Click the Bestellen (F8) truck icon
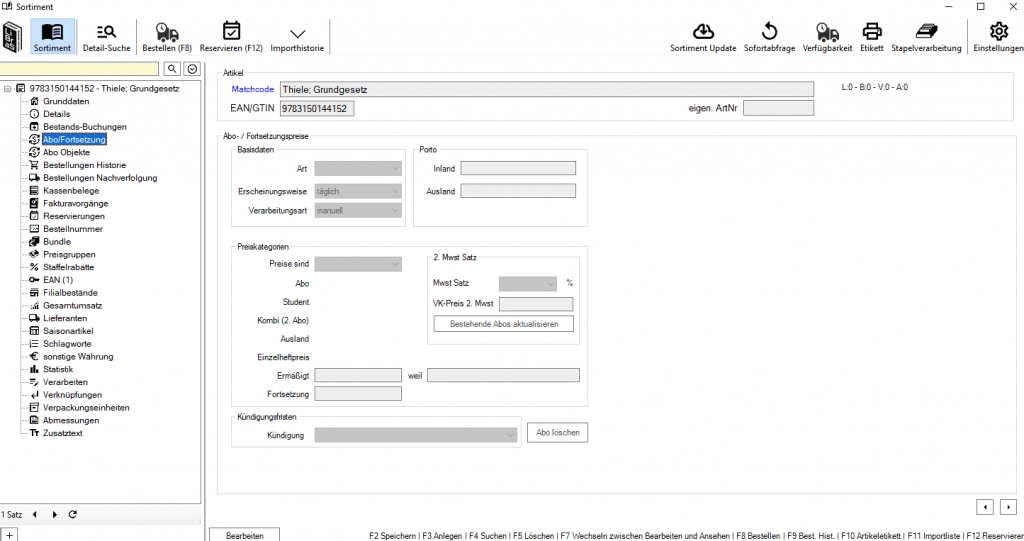Image resolution: width=1024 pixels, height=541 pixels. click(x=167, y=34)
